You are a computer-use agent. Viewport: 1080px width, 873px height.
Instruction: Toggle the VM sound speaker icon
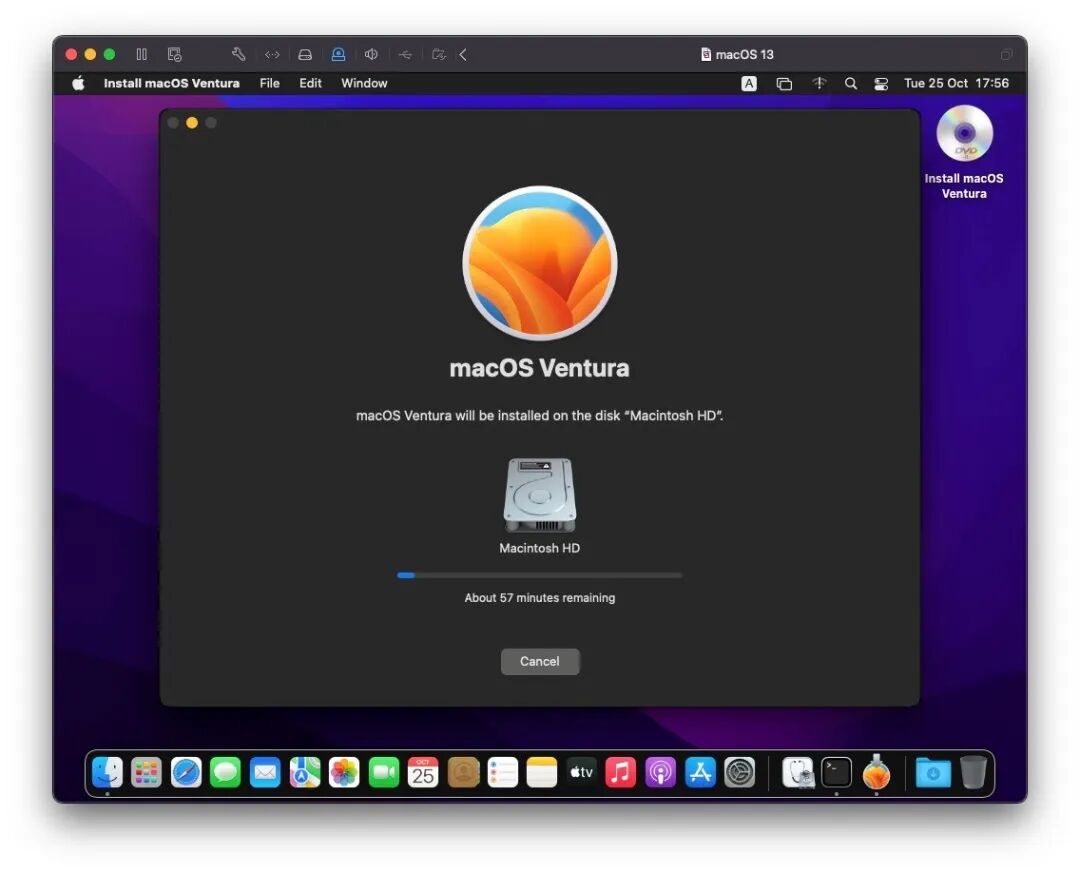coord(371,54)
